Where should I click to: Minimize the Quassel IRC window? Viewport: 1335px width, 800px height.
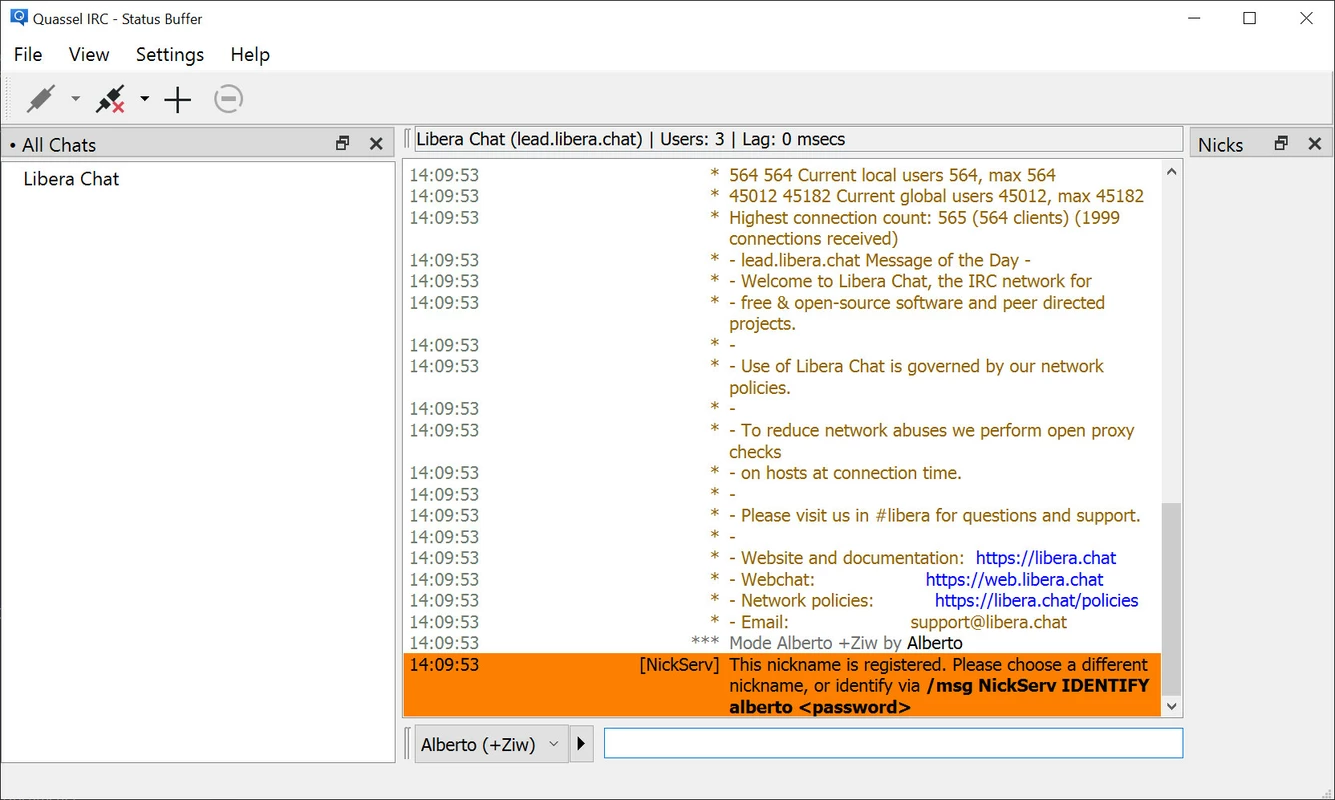tap(1193, 18)
